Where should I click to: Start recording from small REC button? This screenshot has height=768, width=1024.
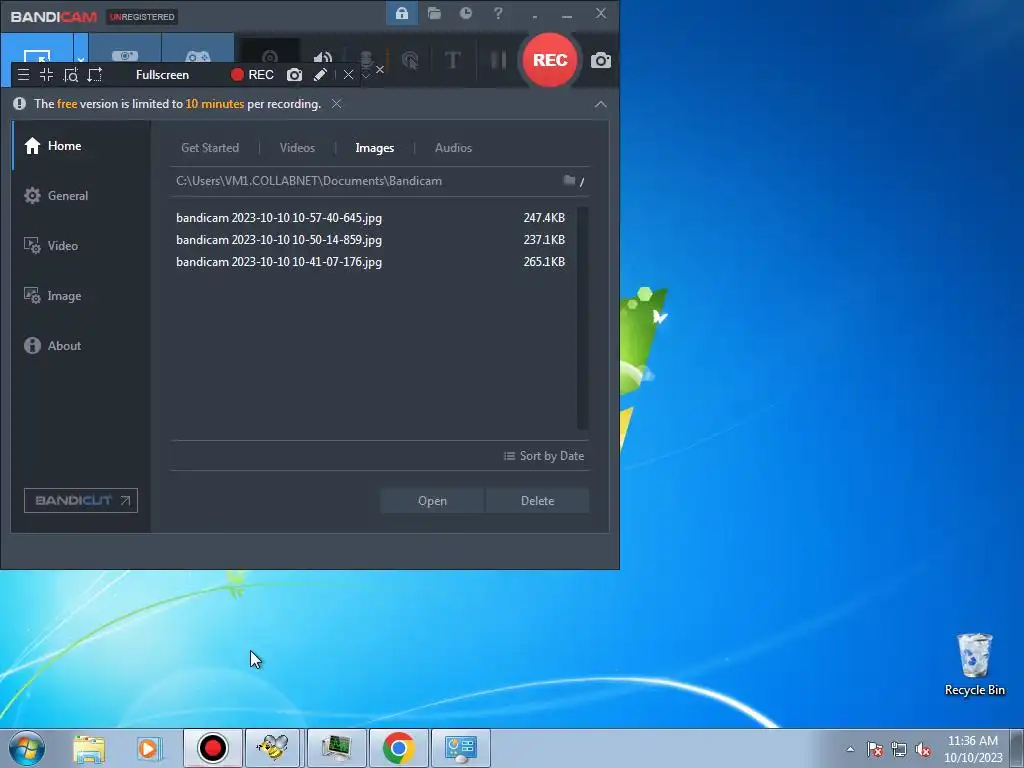(252, 74)
